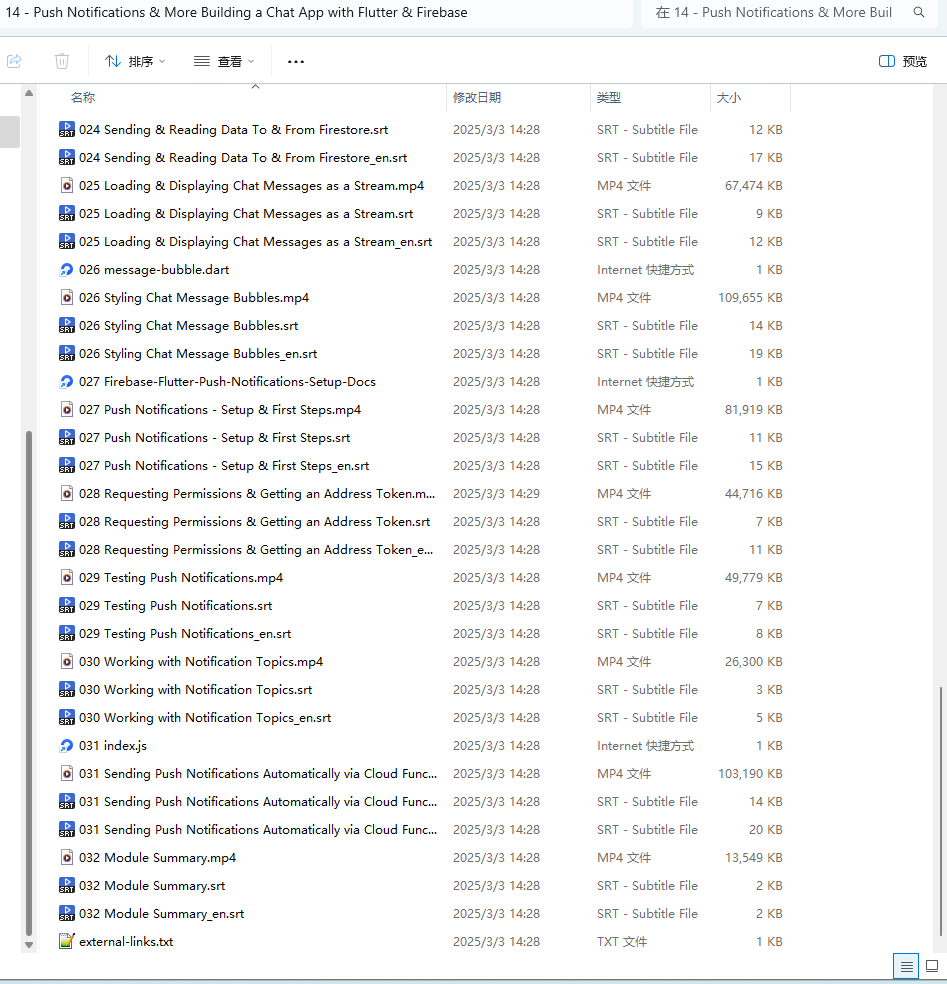This screenshot has height=984, width=947.
Task: Click the SRT icon of 024 Firestore.srt
Action: click(x=67, y=130)
